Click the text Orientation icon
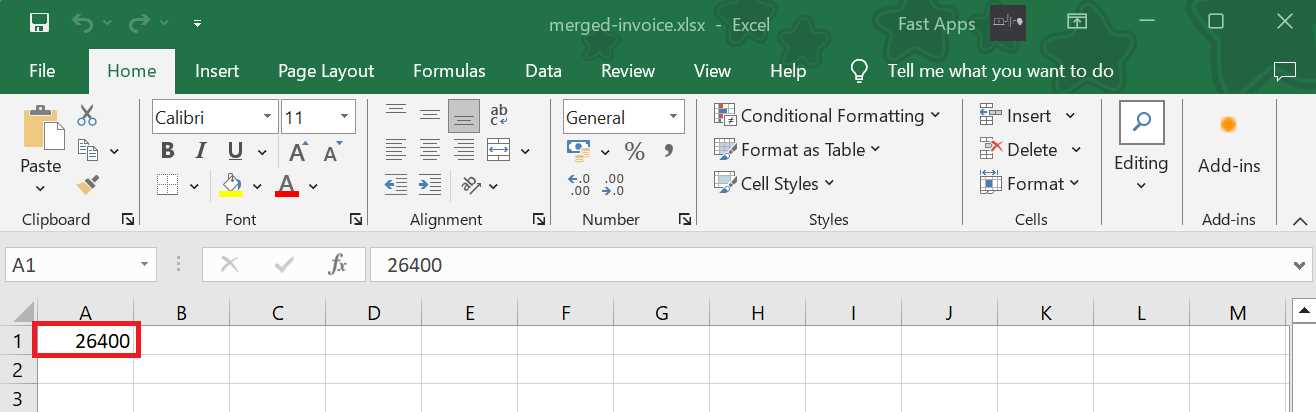The image size is (1316, 412). tap(470, 185)
